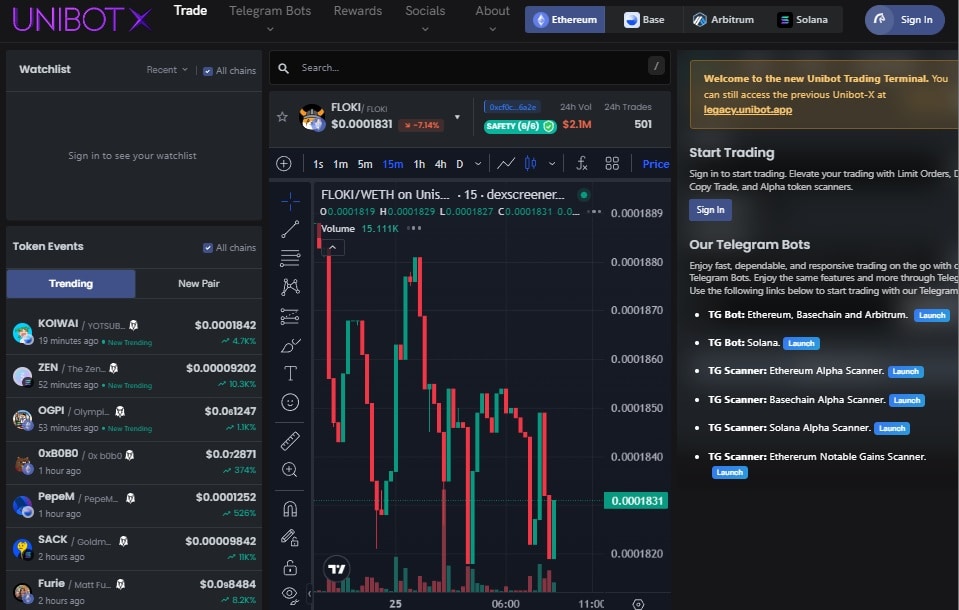Select candlestick chart type icon

pyautogui.click(x=530, y=163)
